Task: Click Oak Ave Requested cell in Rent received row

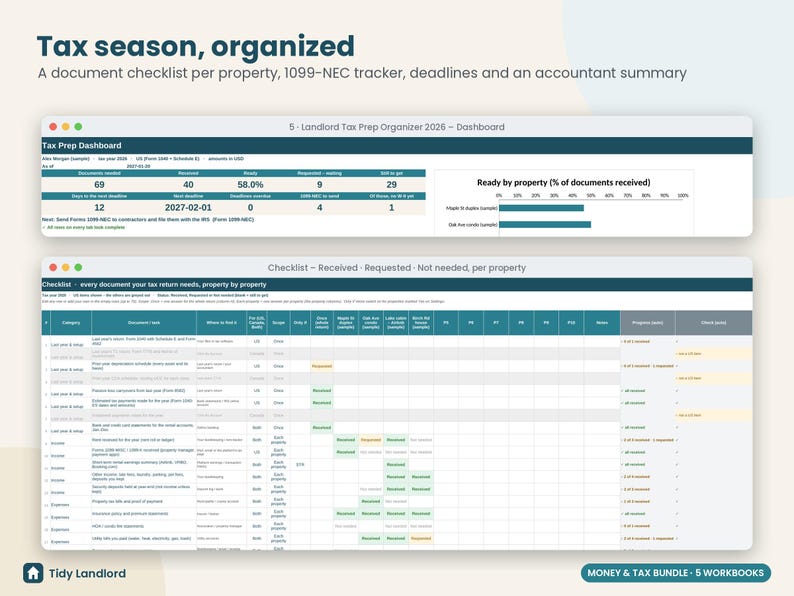Action: click(371, 440)
